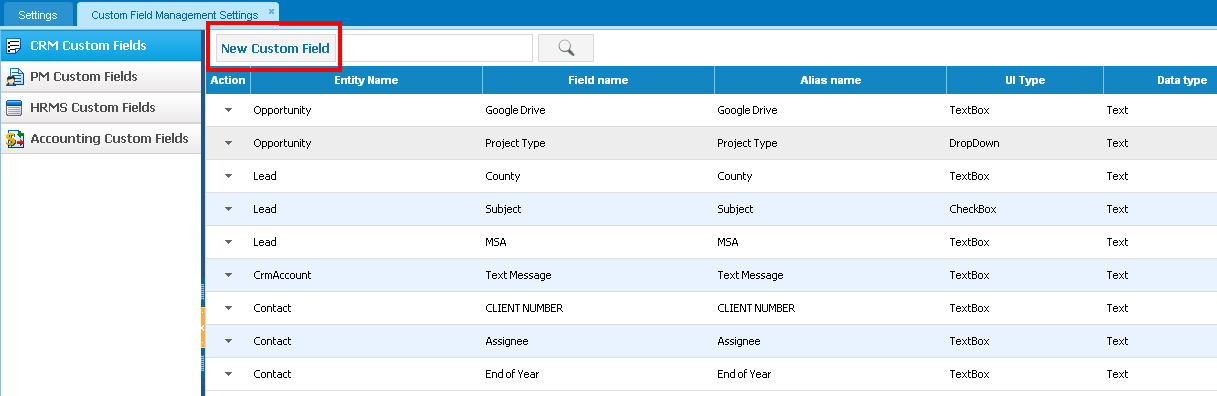
Task: Click TextBox UI type in MSA row
Action: pos(1025,242)
